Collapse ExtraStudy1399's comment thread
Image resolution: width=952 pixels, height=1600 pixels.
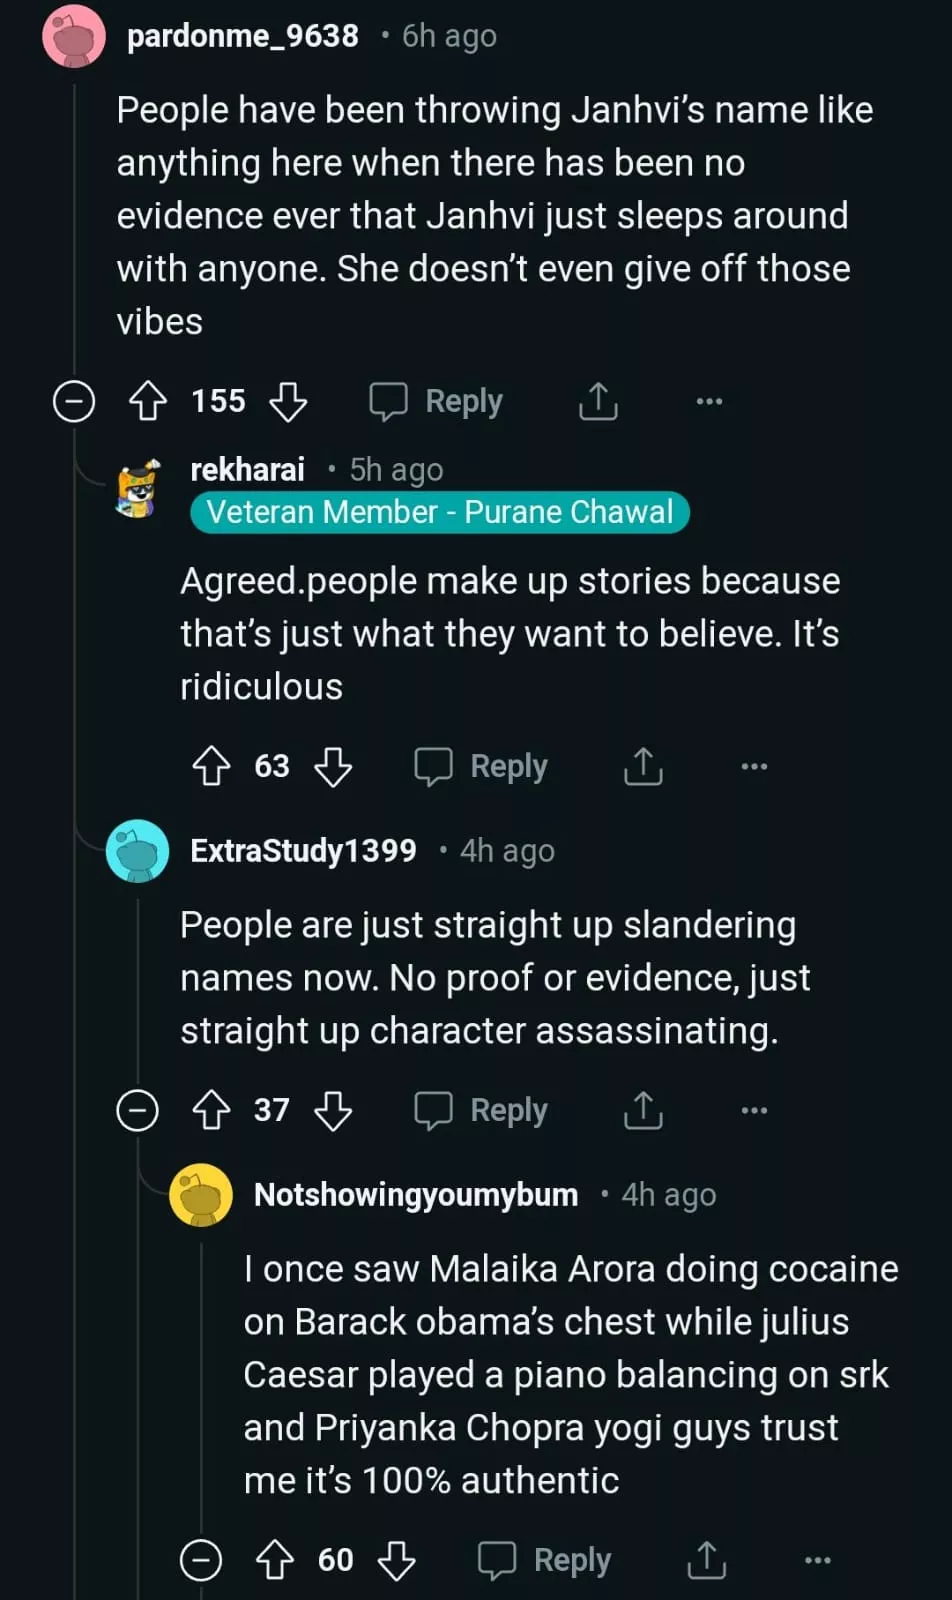[x=138, y=1110]
